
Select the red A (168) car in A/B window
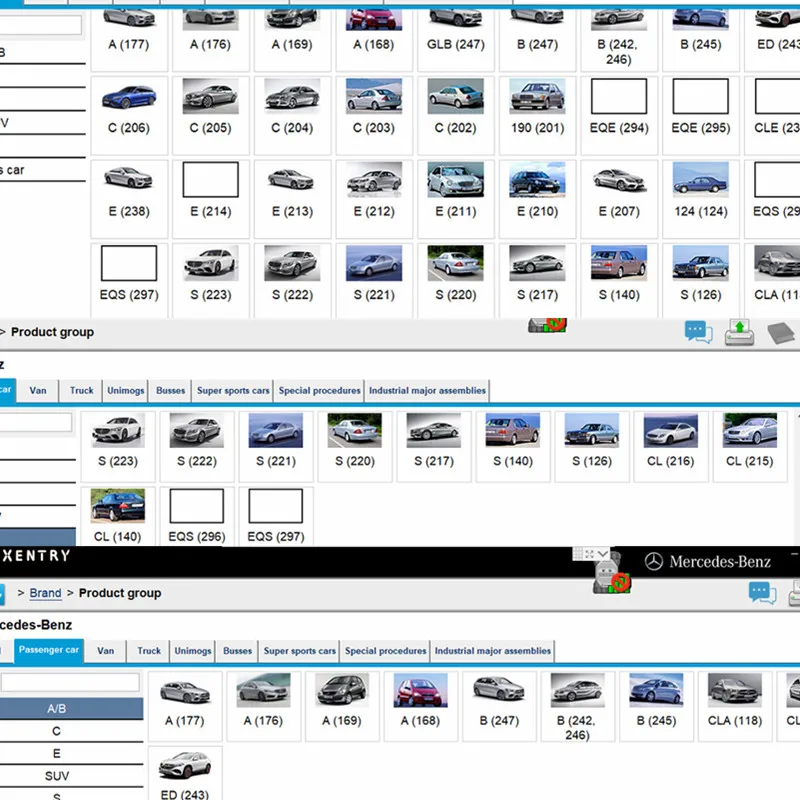point(420,706)
